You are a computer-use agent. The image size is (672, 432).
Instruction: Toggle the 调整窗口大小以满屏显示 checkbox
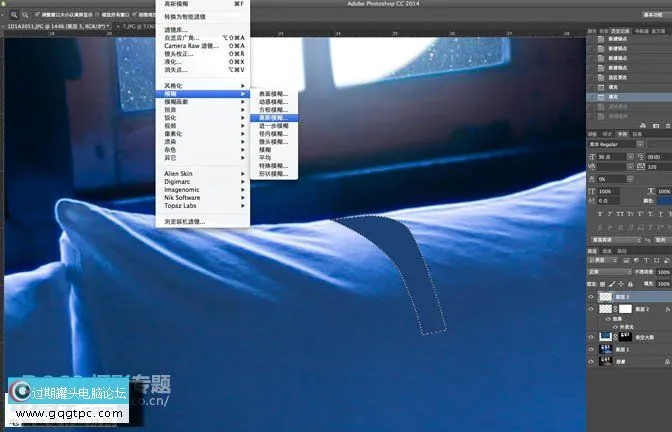coord(38,16)
